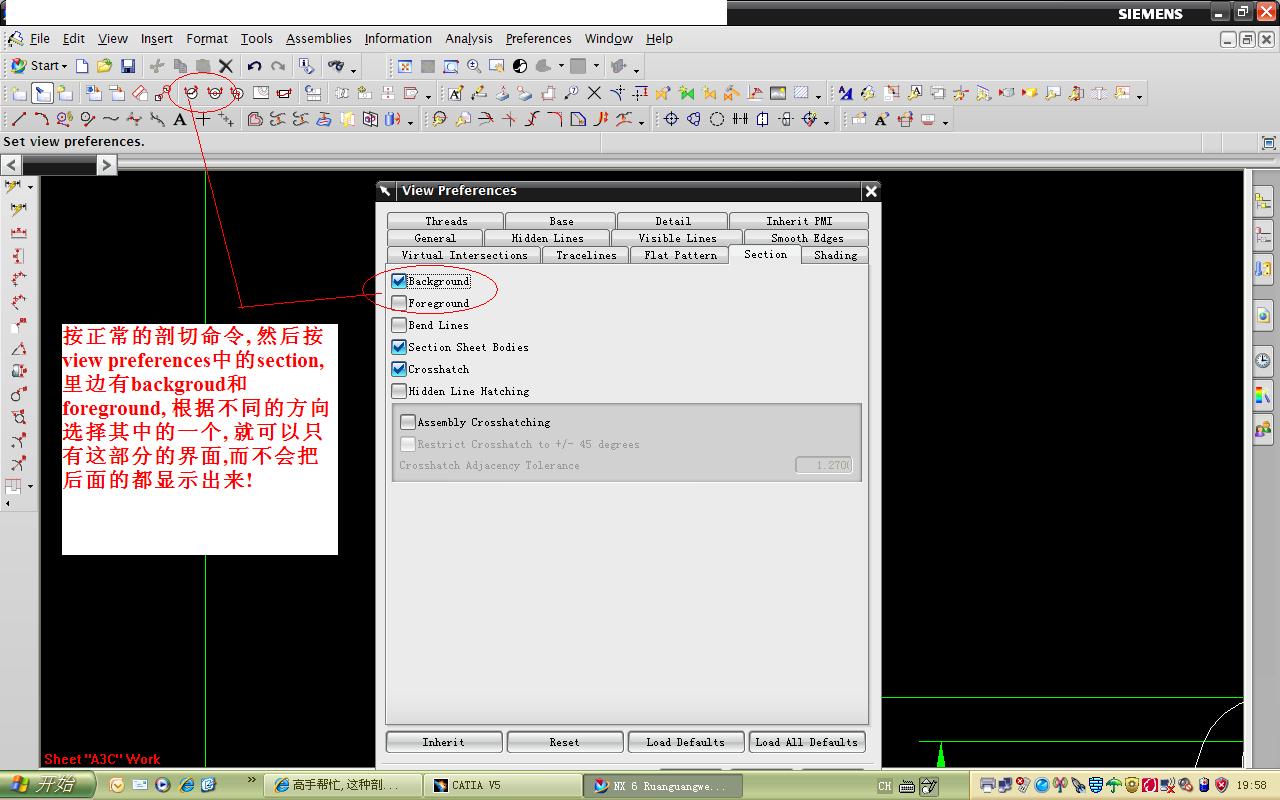Screen dimensions: 1280x800
Task: Open the Preferences menu
Action: coord(538,39)
